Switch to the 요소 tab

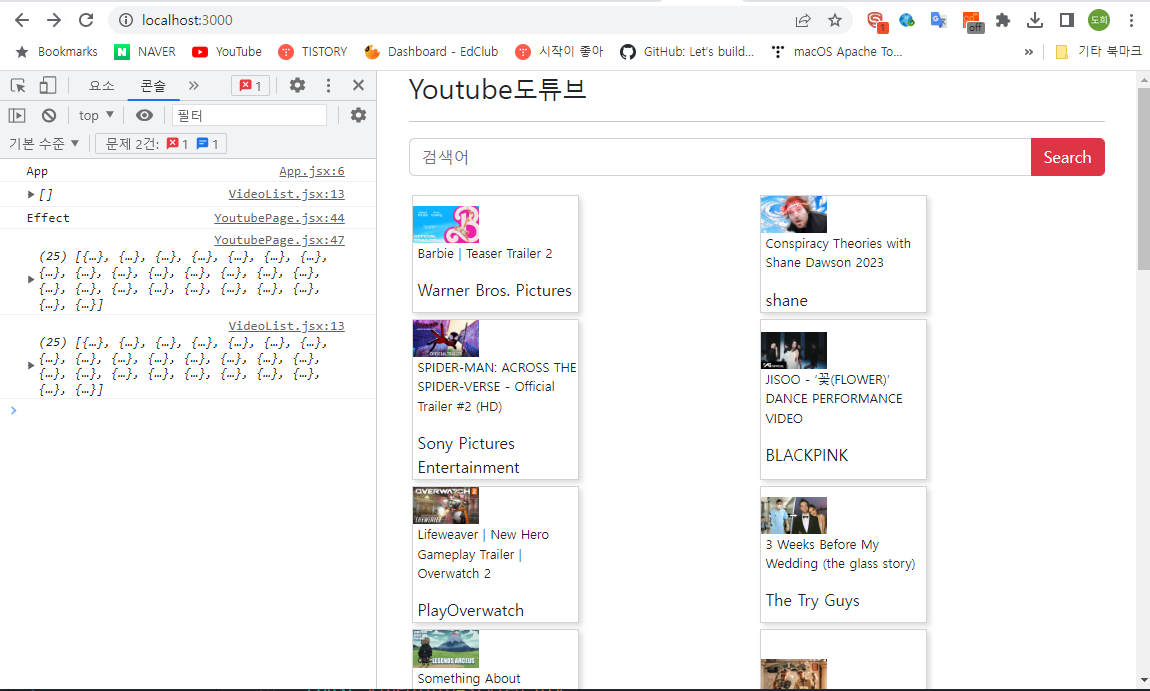tap(101, 86)
